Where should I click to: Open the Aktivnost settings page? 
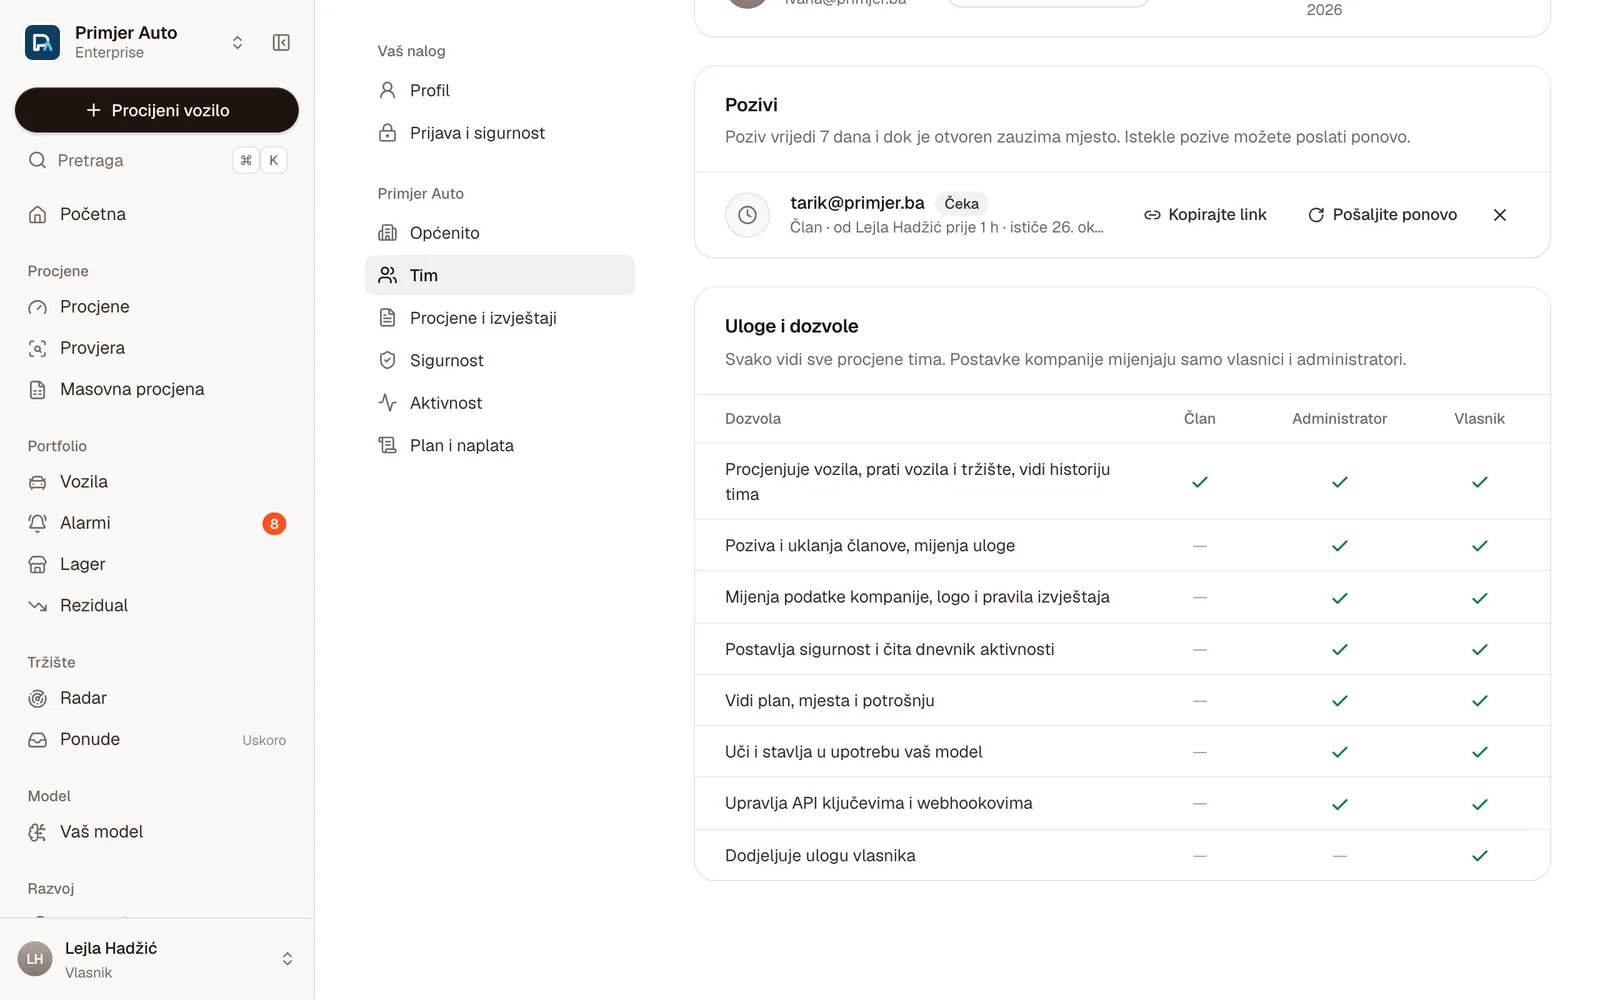[x=500, y=403]
